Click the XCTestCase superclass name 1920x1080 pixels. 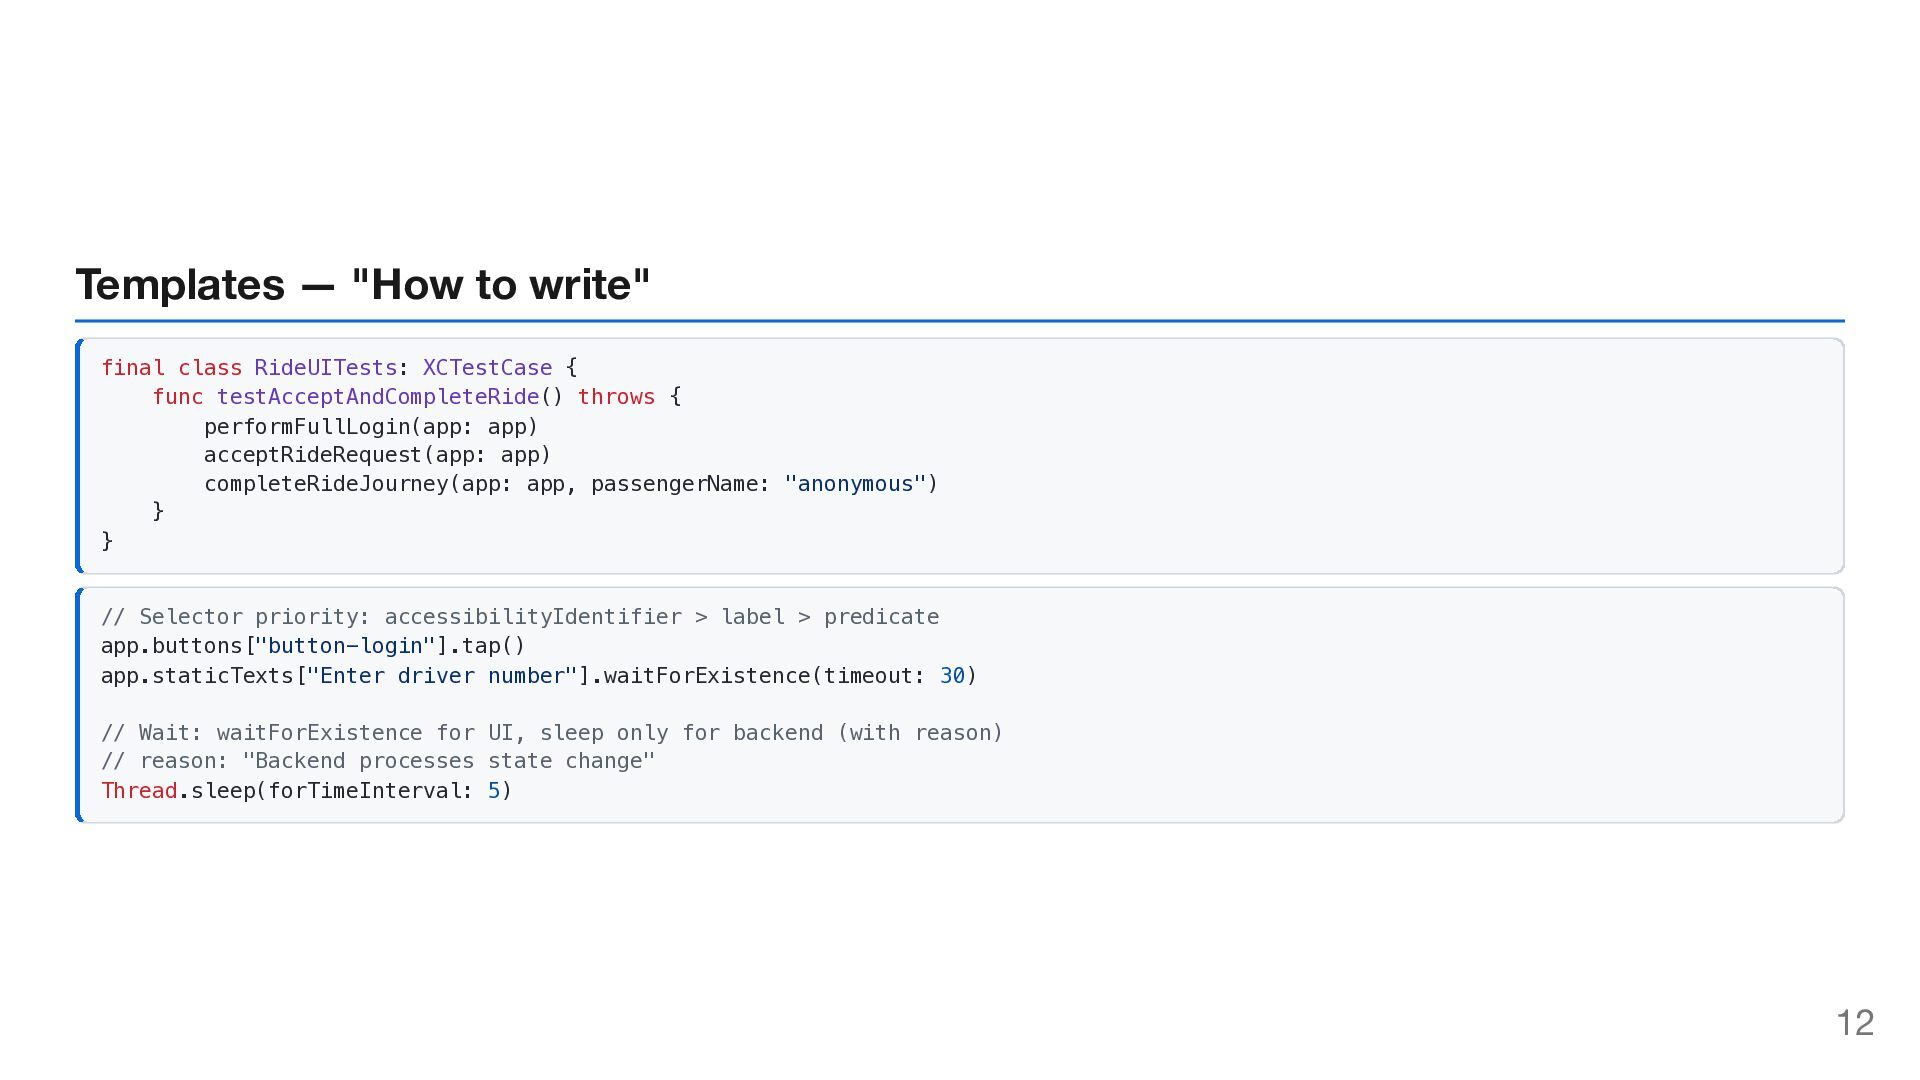487,368
